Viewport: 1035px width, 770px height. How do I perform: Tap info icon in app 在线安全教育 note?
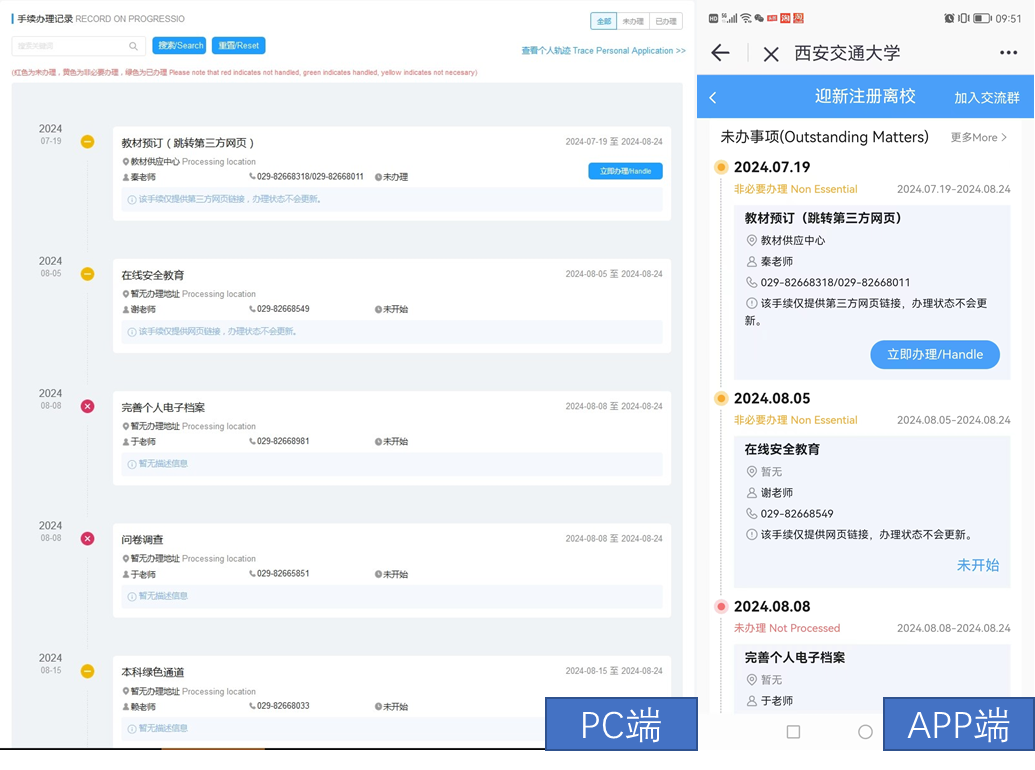pos(751,534)
